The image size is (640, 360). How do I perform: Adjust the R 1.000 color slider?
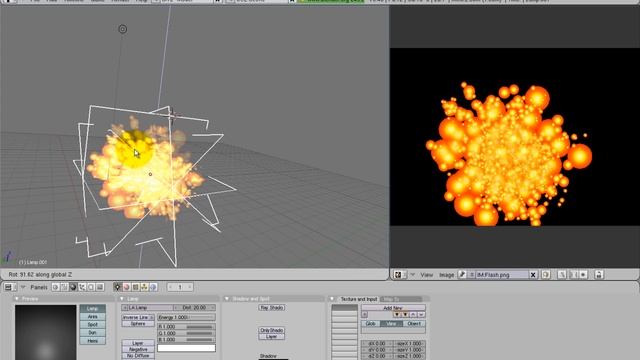[187, 327]
